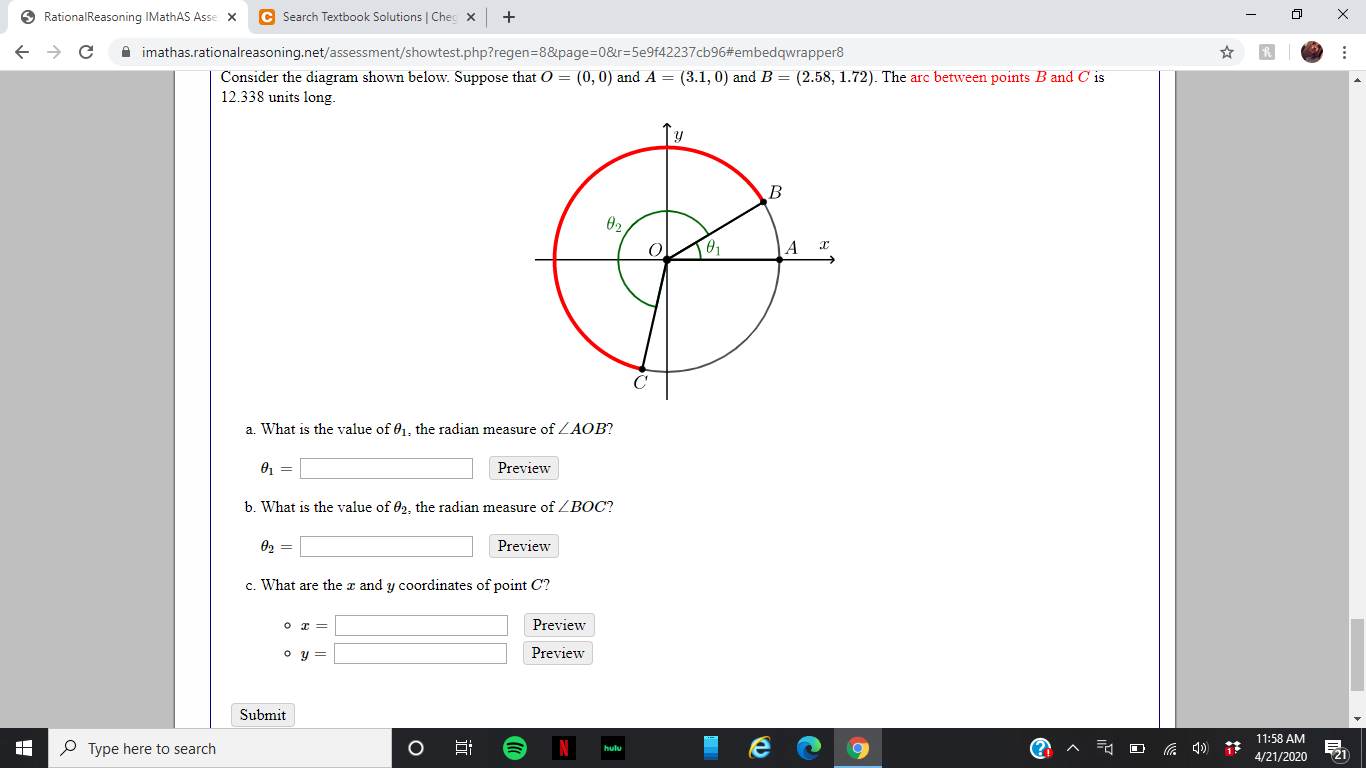Image resolution: width=1366 pixels, height=768 pixels.
Task: Click the θ2 answer input field
Action: (386, 546)
